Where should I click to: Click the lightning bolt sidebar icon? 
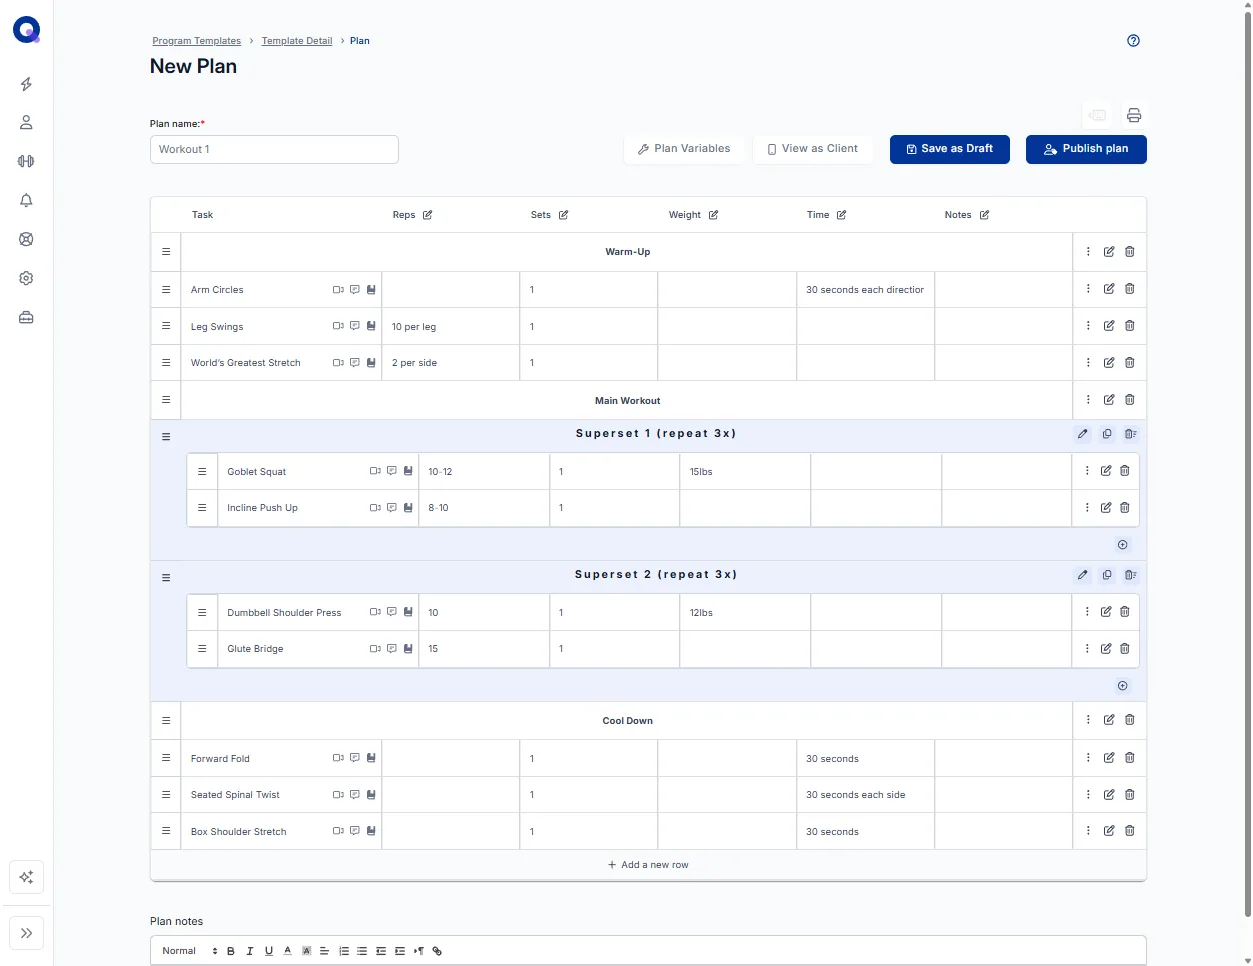[26, 84]
